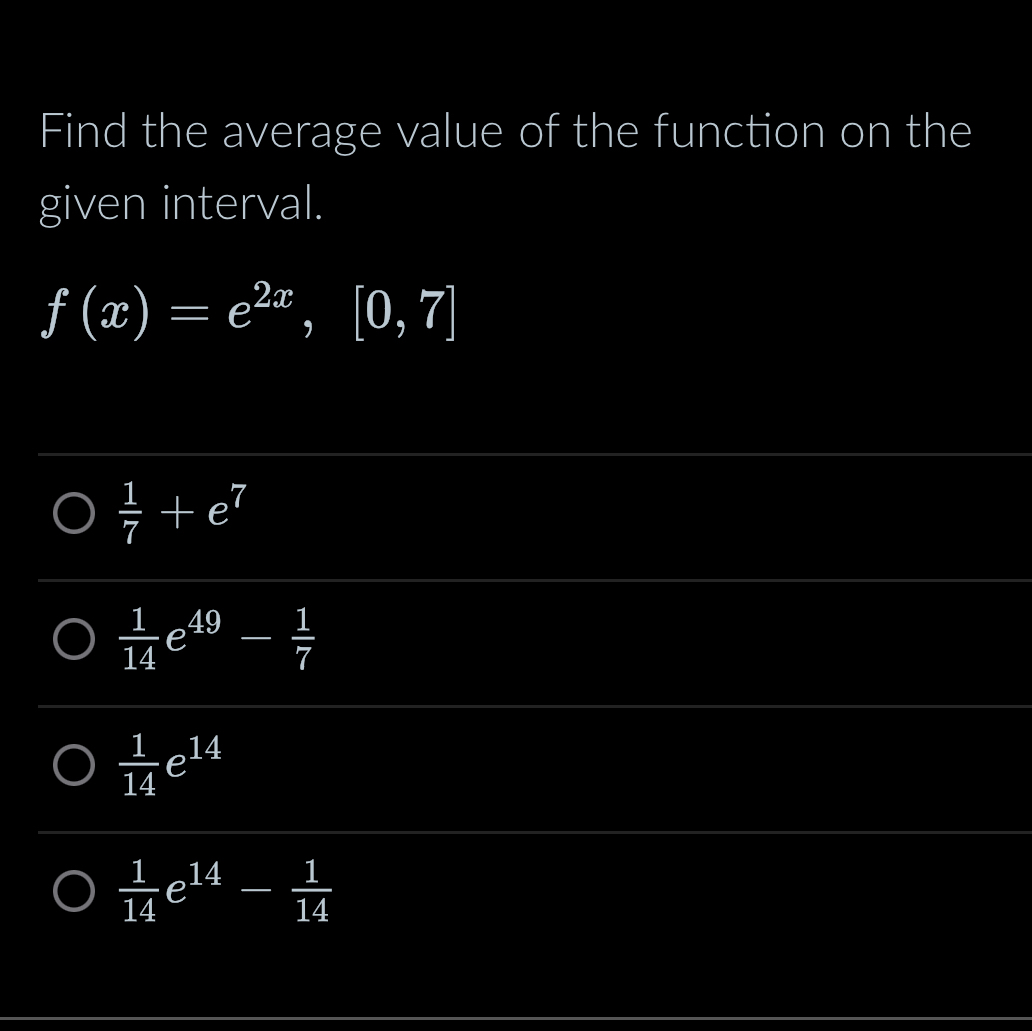Image resolution: width=1032 pixels, height=1031 pixels.
Task: Click the second answer's radio button
Action: 75,640
